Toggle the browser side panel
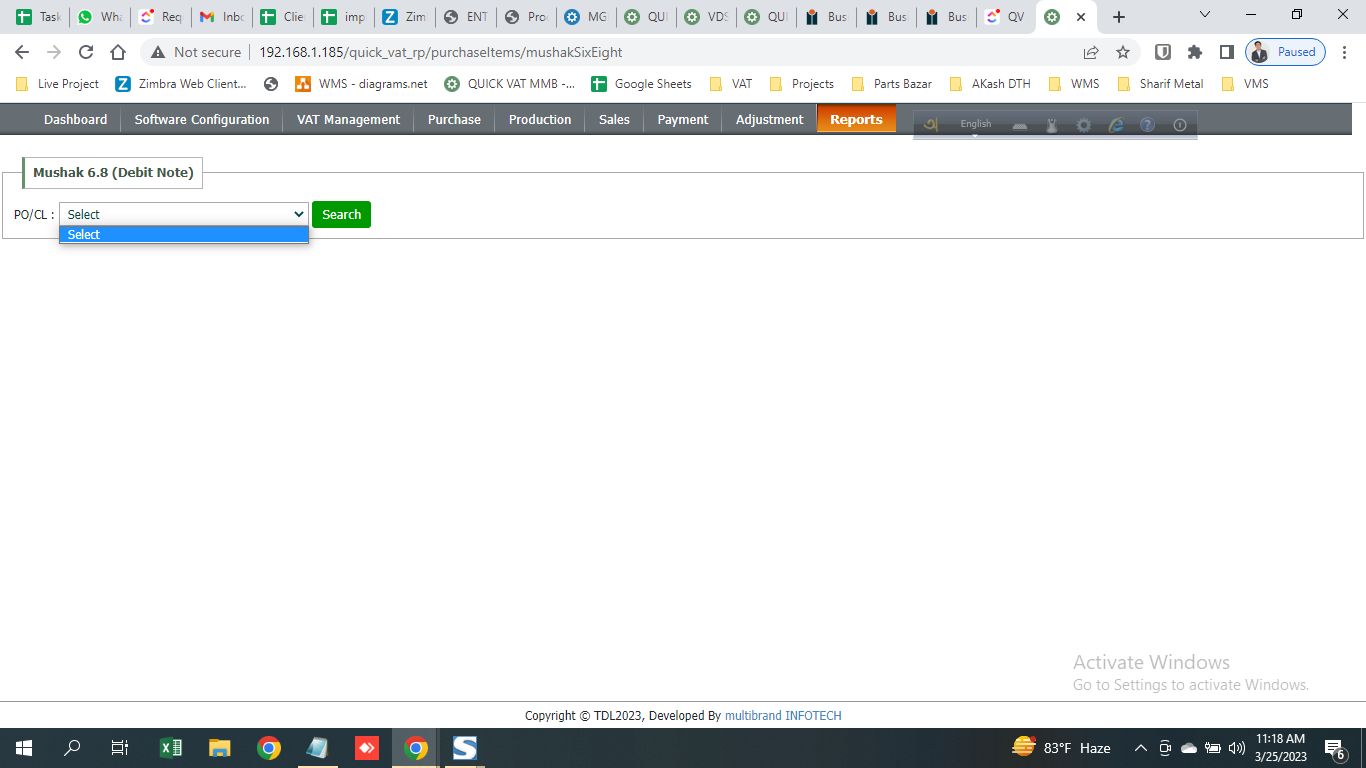This screenshot has height=768, width=1366. [1226, 52]
